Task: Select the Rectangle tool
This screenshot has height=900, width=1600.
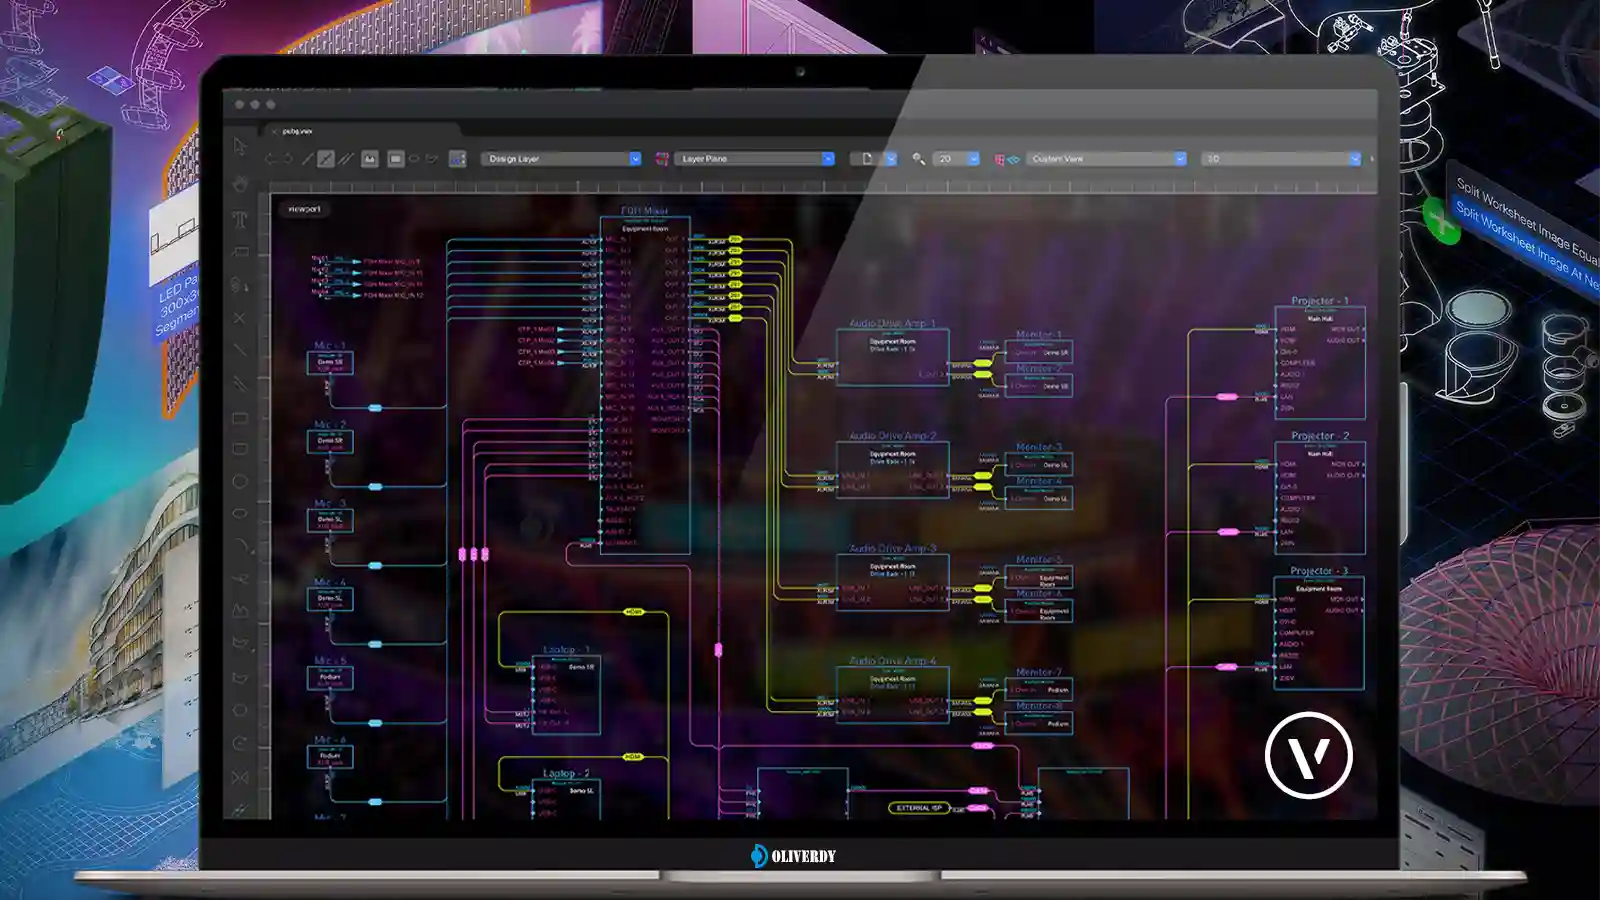Action: [240, 418]
